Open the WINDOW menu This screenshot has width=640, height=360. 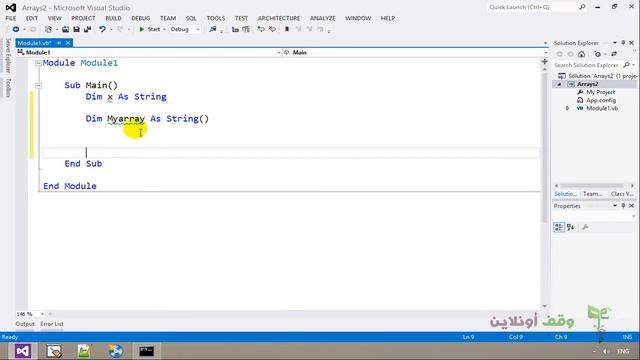click(358, 18)
